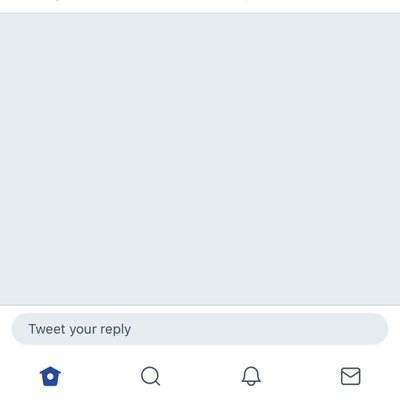Tap the magnifier icon in bottom bar
Image resolution: width=400 pixels, height=400 pixels.
pyautogui.click(x=151, y=376)
